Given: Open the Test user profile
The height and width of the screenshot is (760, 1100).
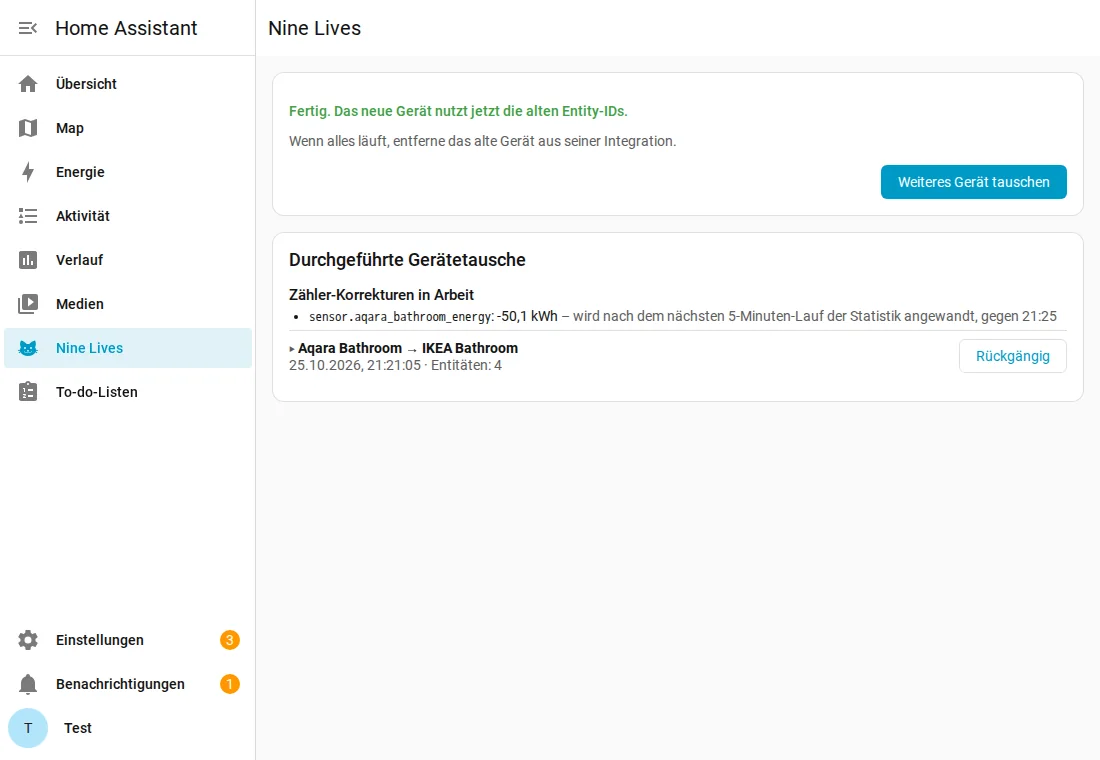Looking at the screenshot, I should coord(128,728).
